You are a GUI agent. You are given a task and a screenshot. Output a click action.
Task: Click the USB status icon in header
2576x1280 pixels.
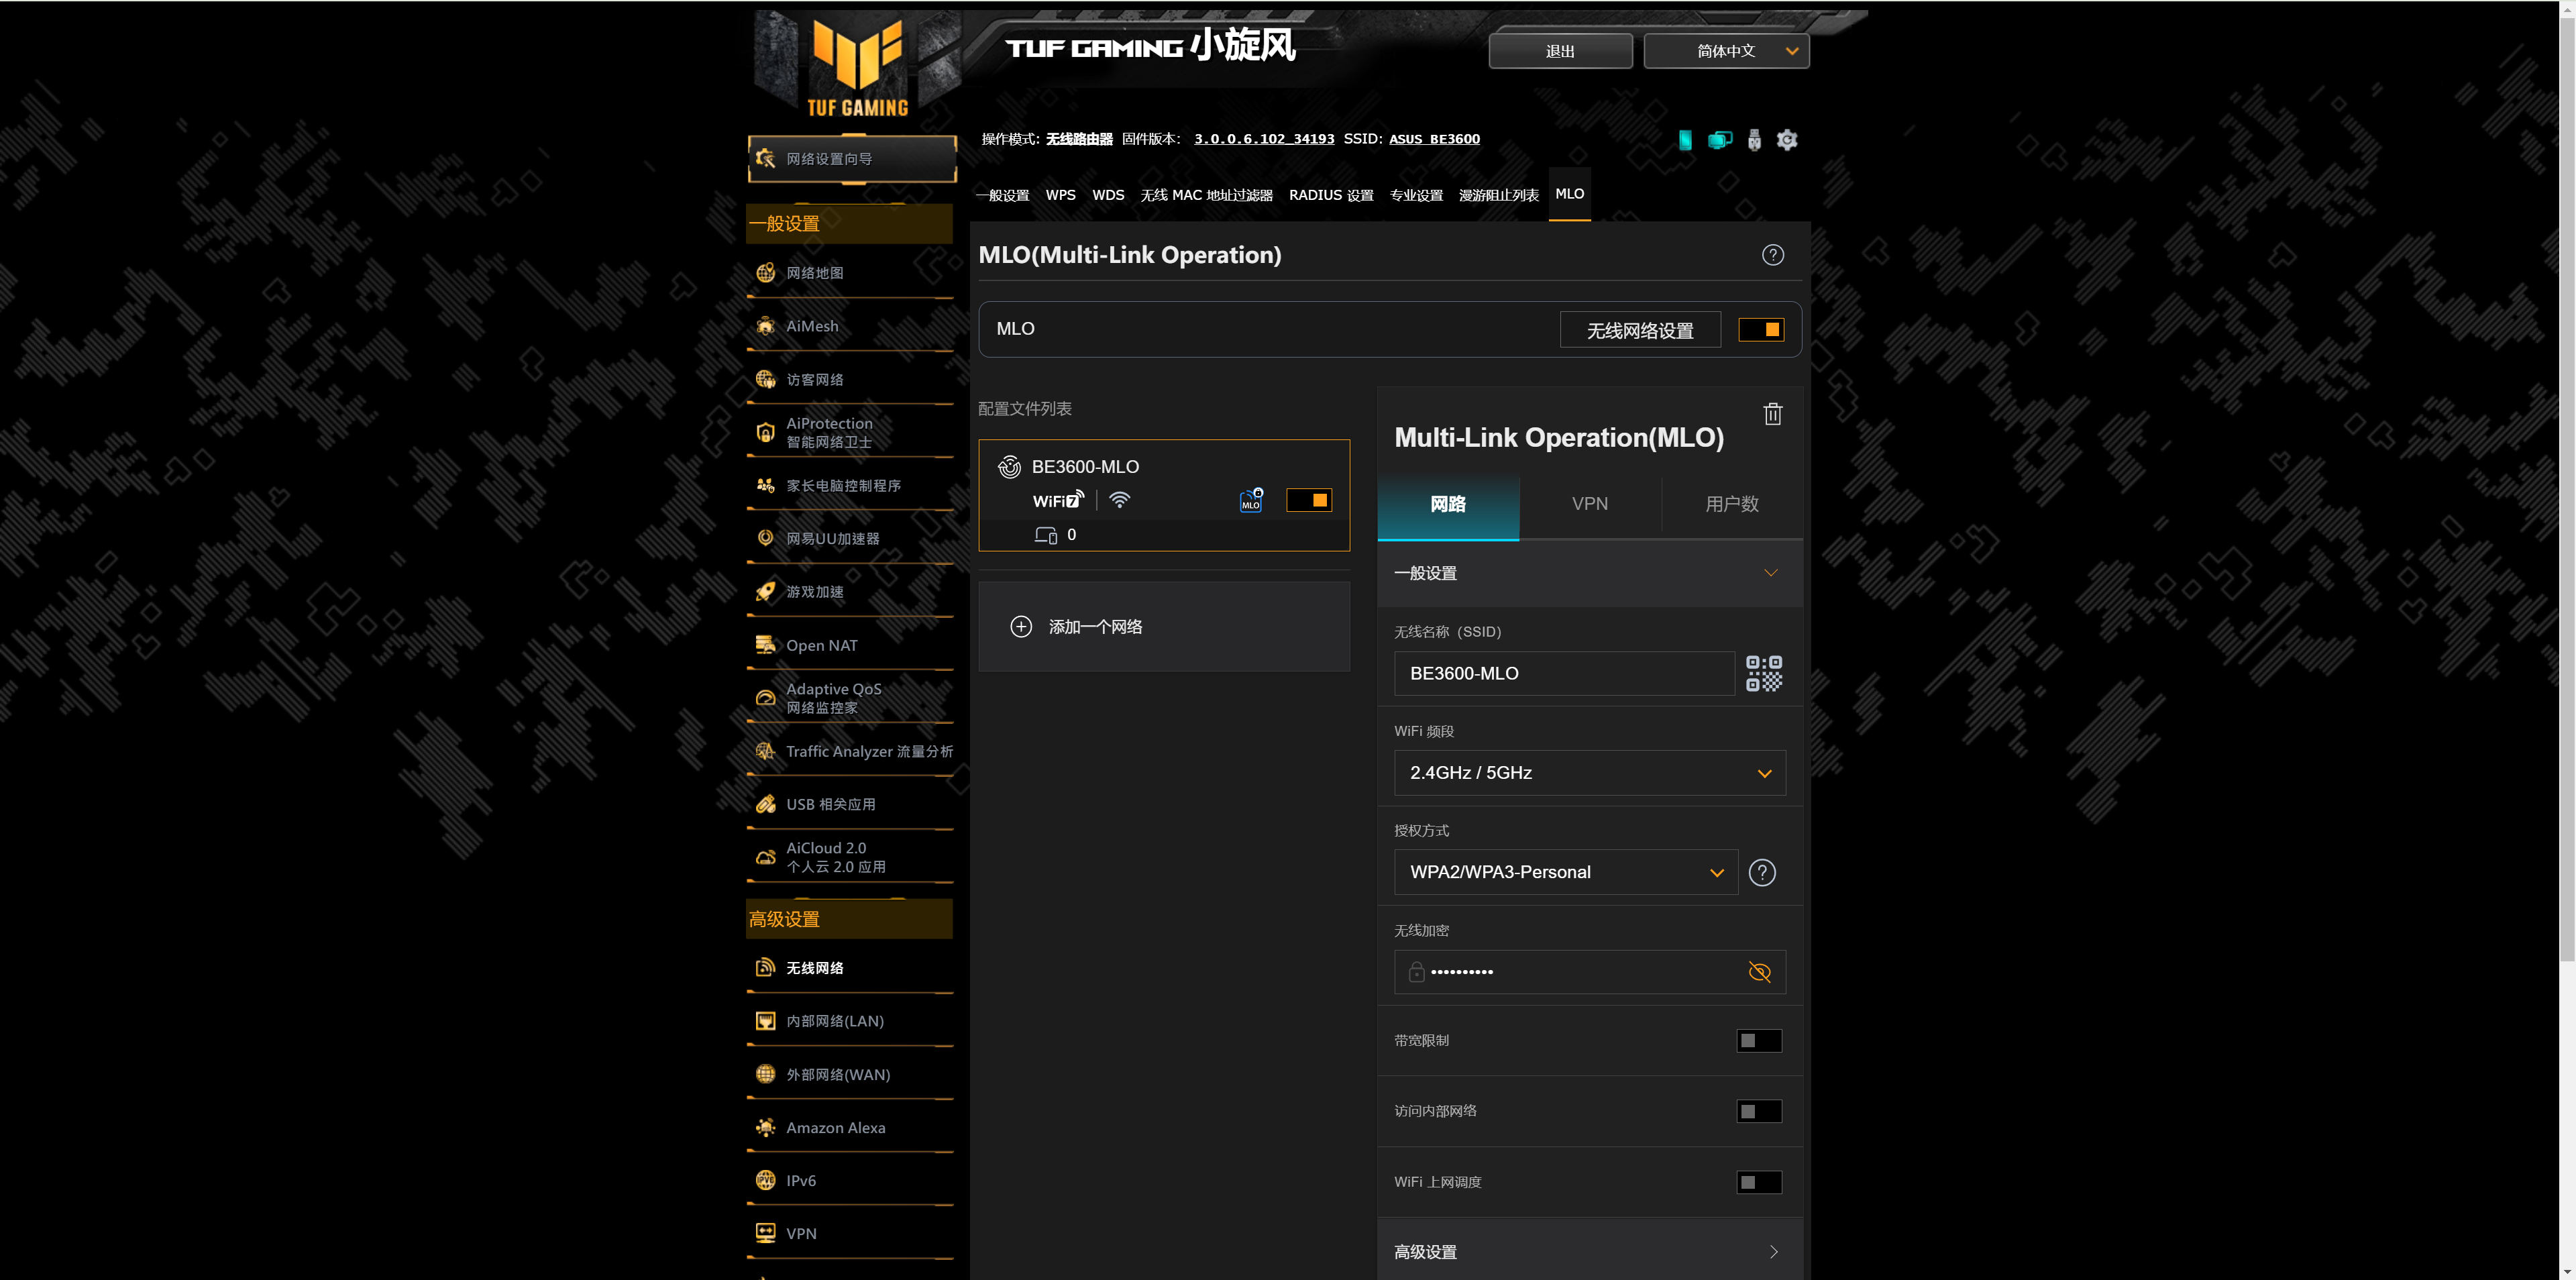(1754, 140)
